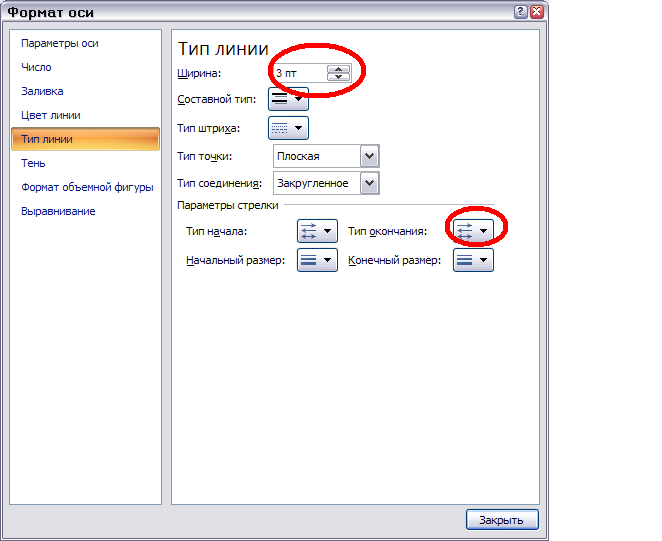Increase line width with up spinner arrow
This screenshot has height=541, width=662.
coord(340,68)
